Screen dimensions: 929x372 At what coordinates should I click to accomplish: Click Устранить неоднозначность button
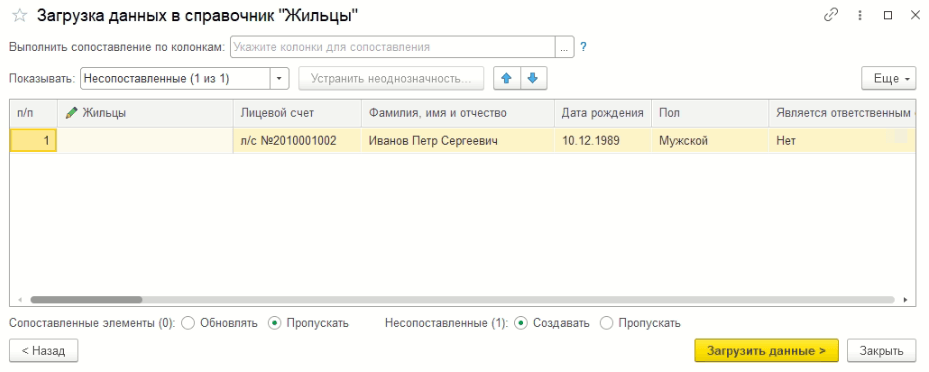[391, 78]
